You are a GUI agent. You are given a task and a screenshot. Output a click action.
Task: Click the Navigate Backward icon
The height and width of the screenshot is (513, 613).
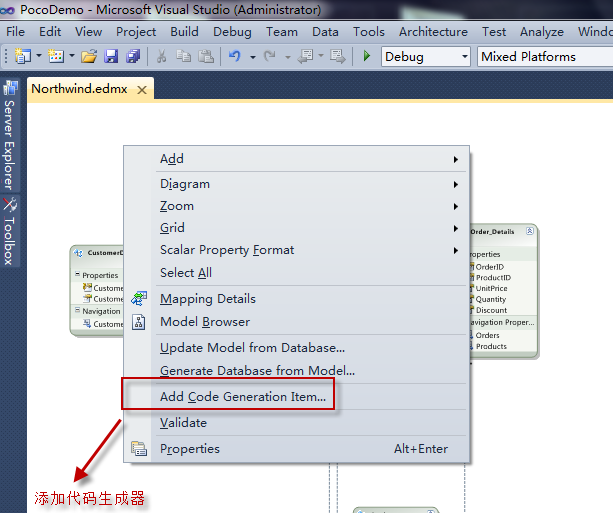coord(305,57)
